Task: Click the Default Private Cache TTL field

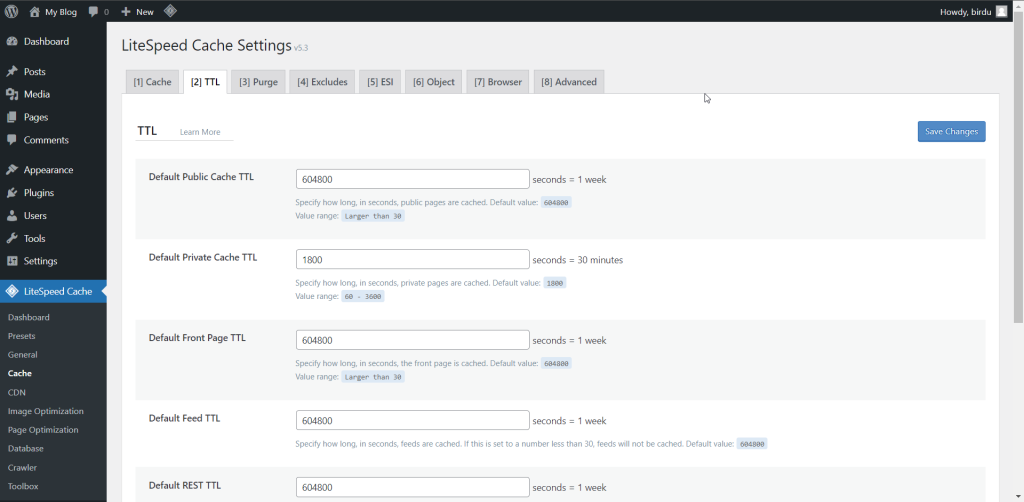Action: (413, 259)
